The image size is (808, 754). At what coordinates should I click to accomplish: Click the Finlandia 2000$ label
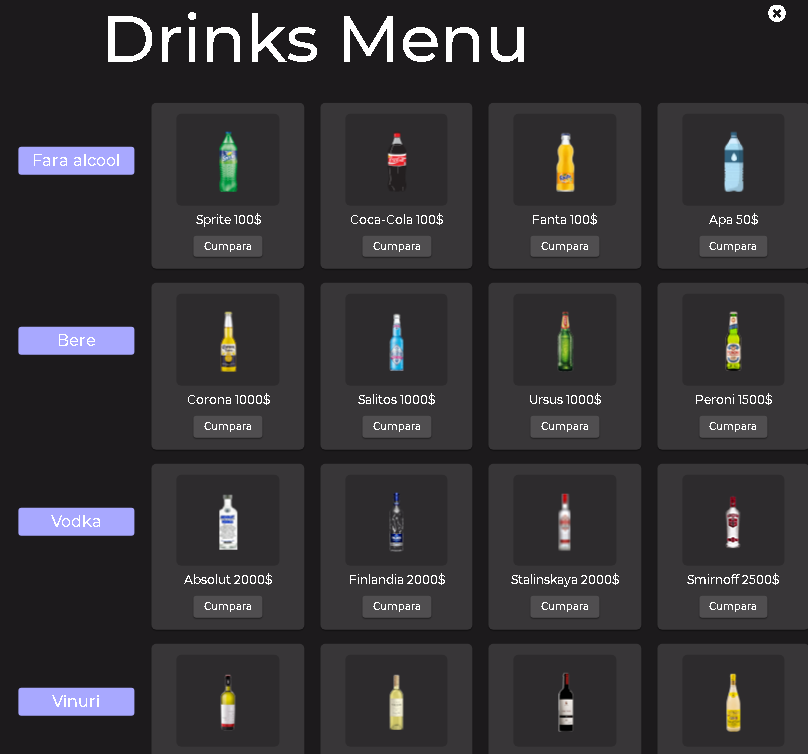pyautogui.click(x=397, y=579)
